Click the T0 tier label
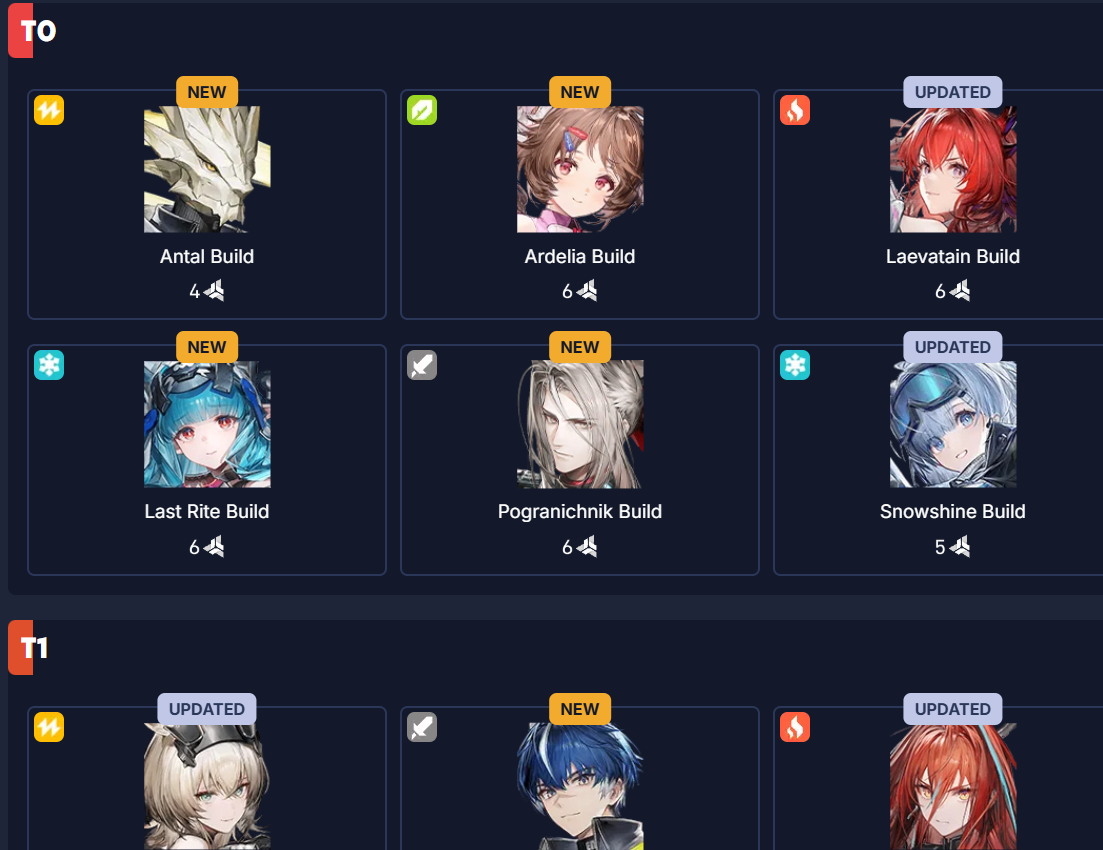The height and width of the screenshot is (850, 1103). point(33,30)
